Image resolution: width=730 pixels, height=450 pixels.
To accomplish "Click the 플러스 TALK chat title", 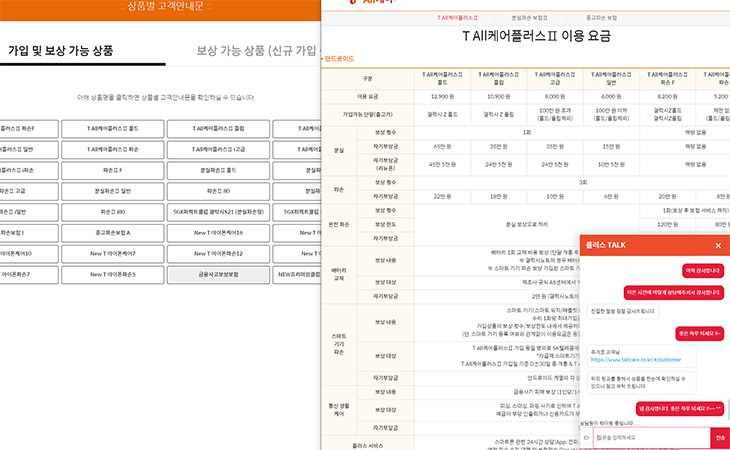I will click(x=605, y=245).
